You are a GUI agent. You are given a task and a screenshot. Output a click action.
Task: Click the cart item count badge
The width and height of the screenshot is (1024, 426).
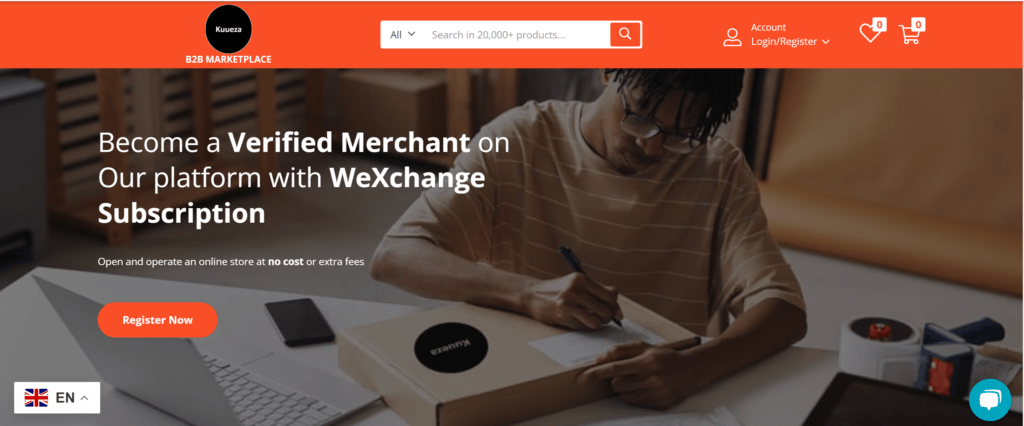click(x=918, y=25)
